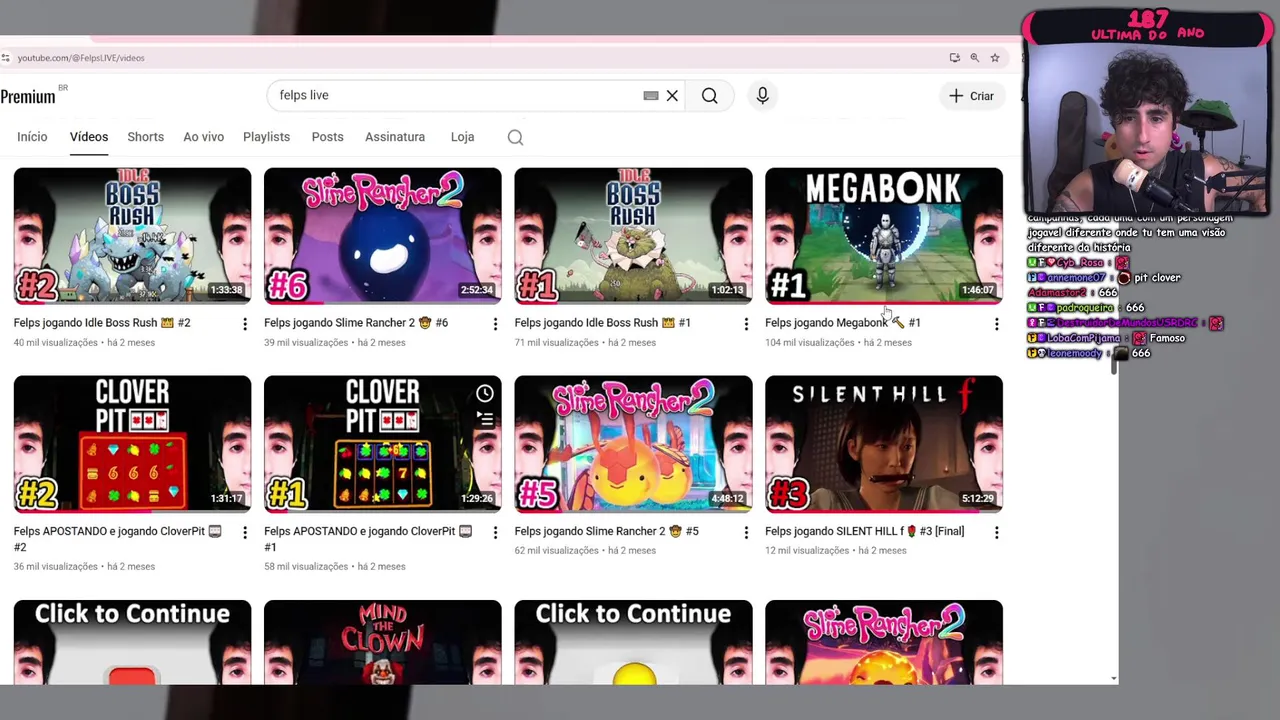Open the Ao vivo tab

pos(203,137)
